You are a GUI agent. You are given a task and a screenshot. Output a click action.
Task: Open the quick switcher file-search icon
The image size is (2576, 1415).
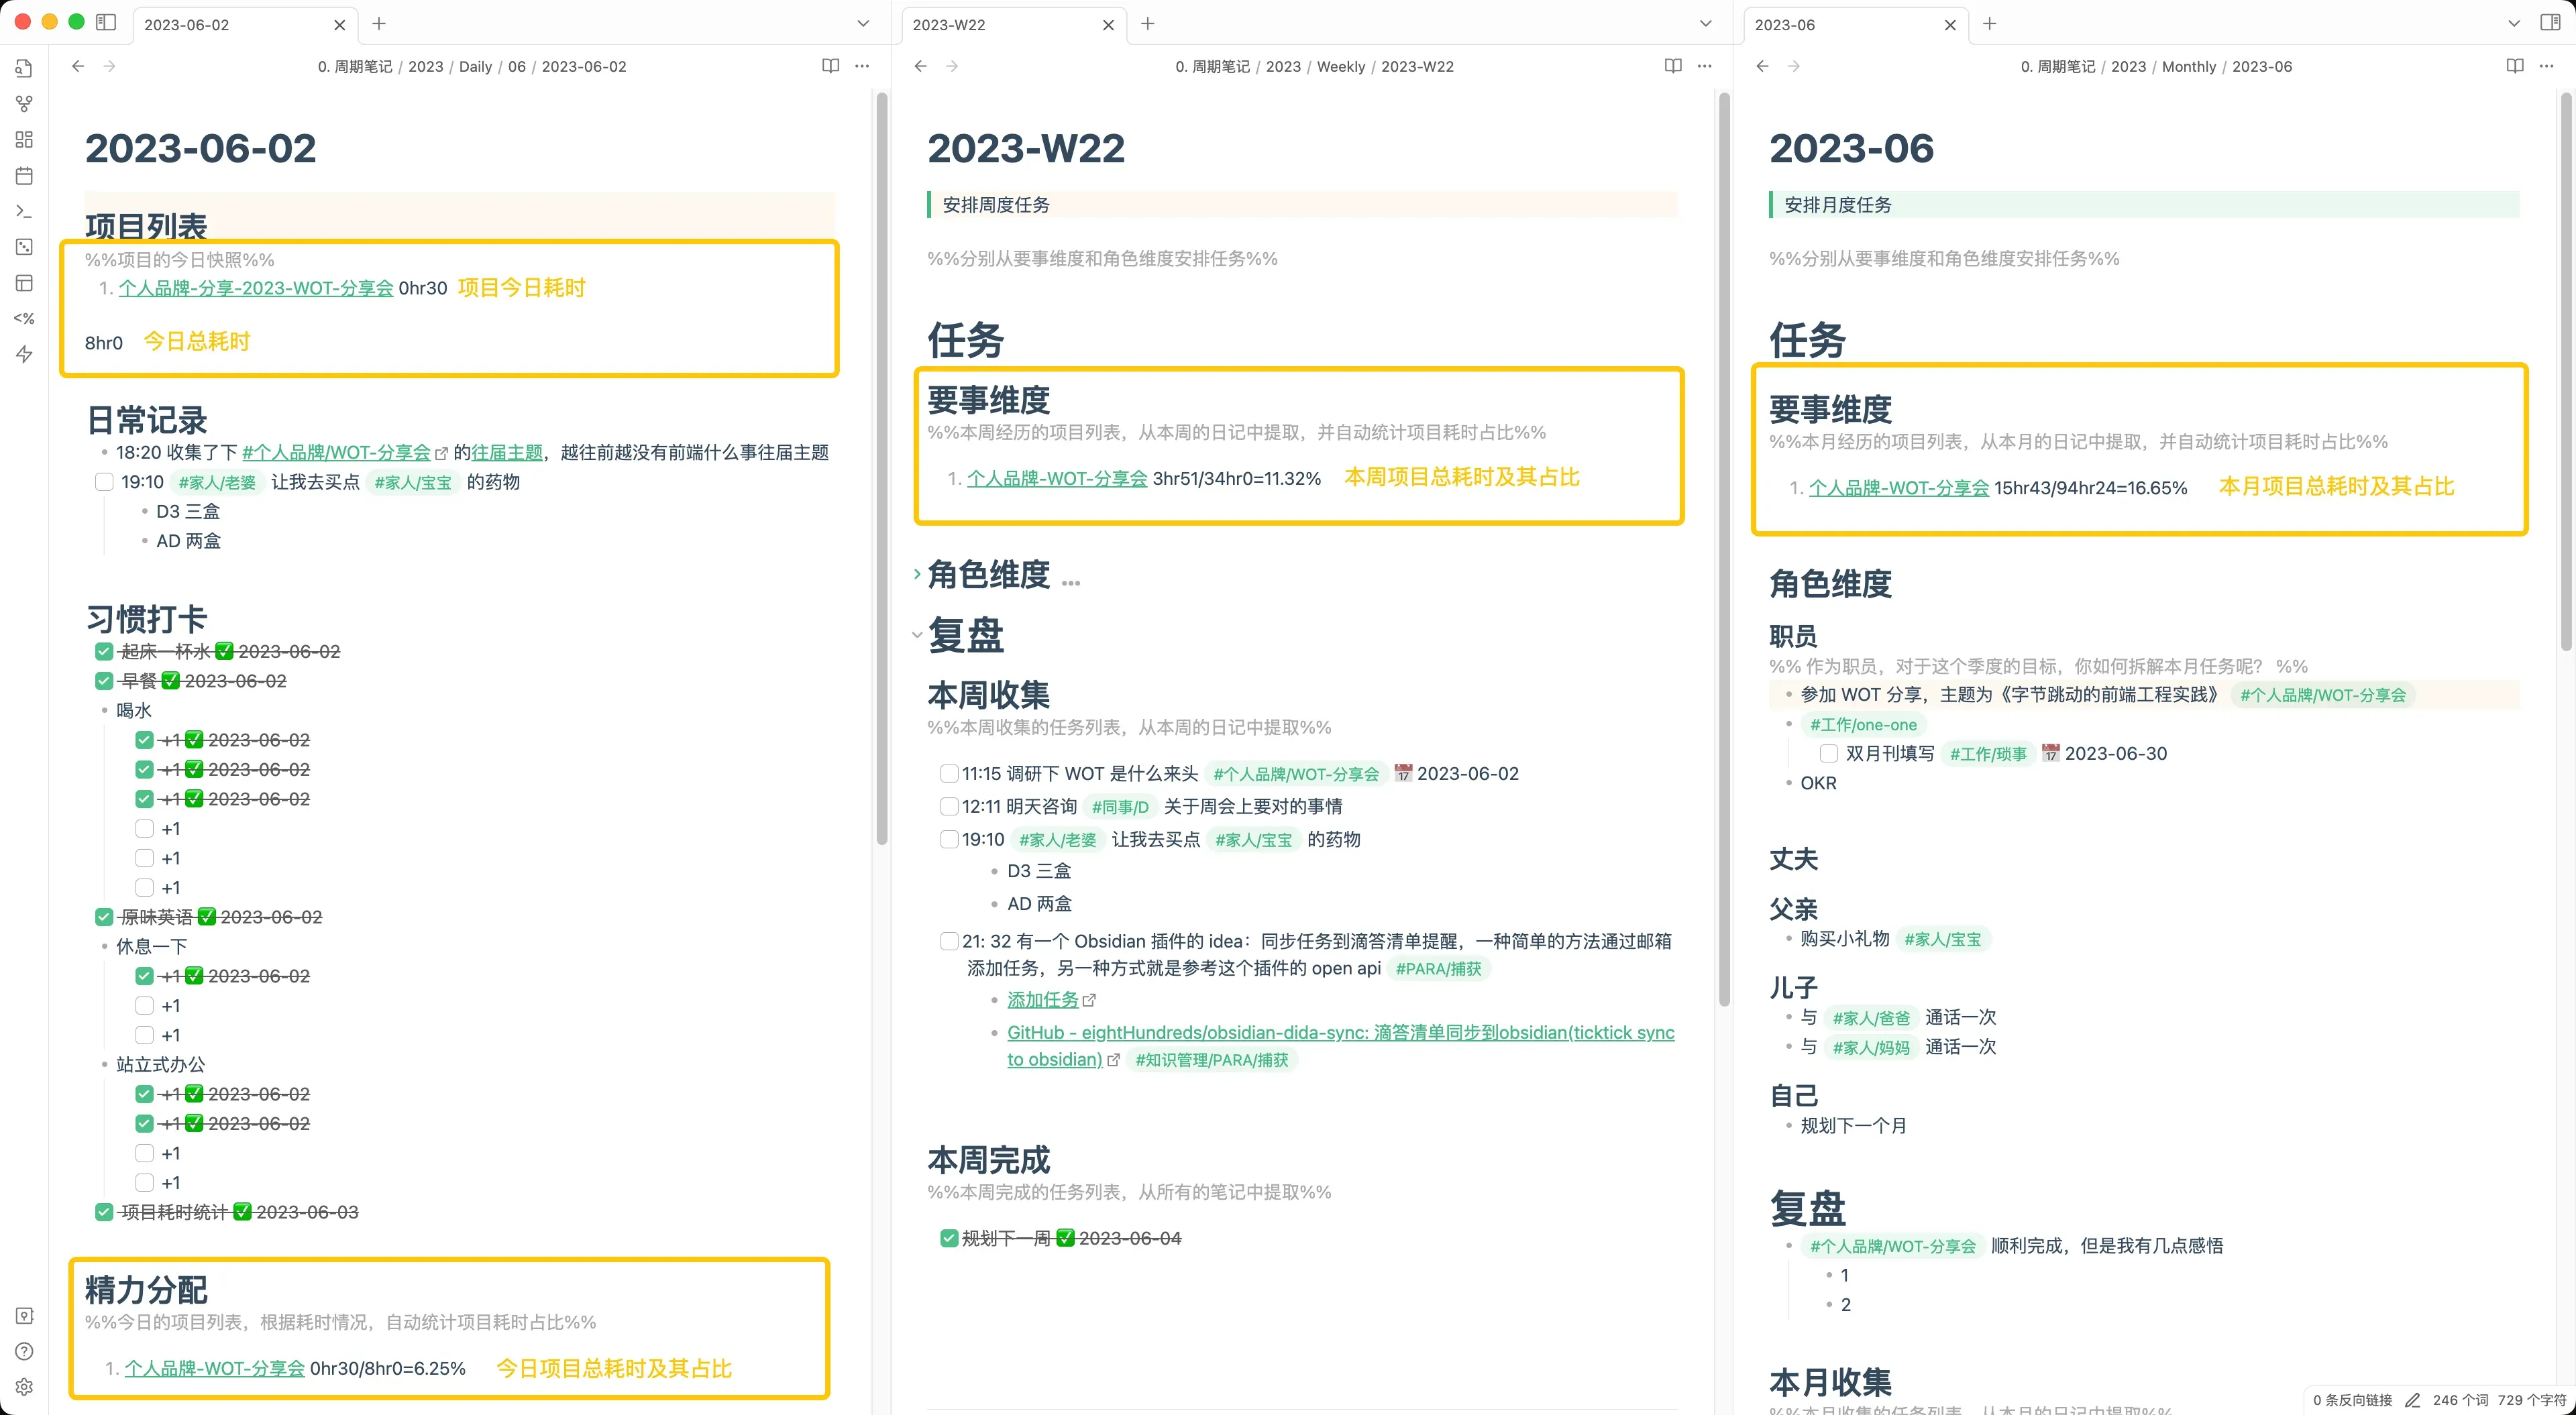[x=24, y=68]
